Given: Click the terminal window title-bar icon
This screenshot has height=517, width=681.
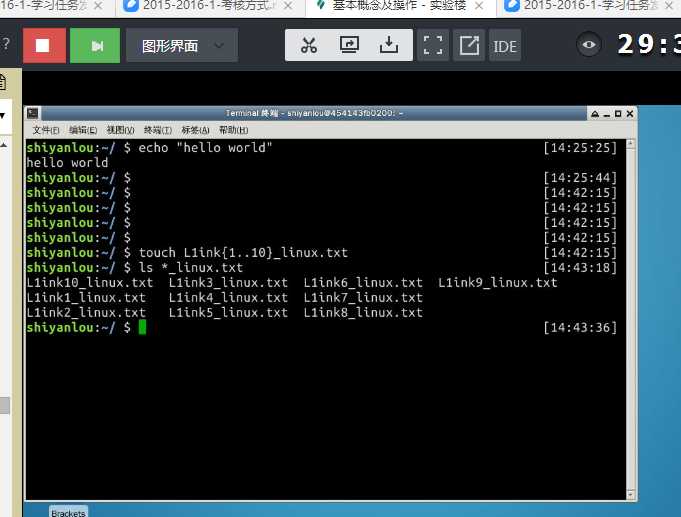Looking at the screenshot, I should (x=33, y=113).
